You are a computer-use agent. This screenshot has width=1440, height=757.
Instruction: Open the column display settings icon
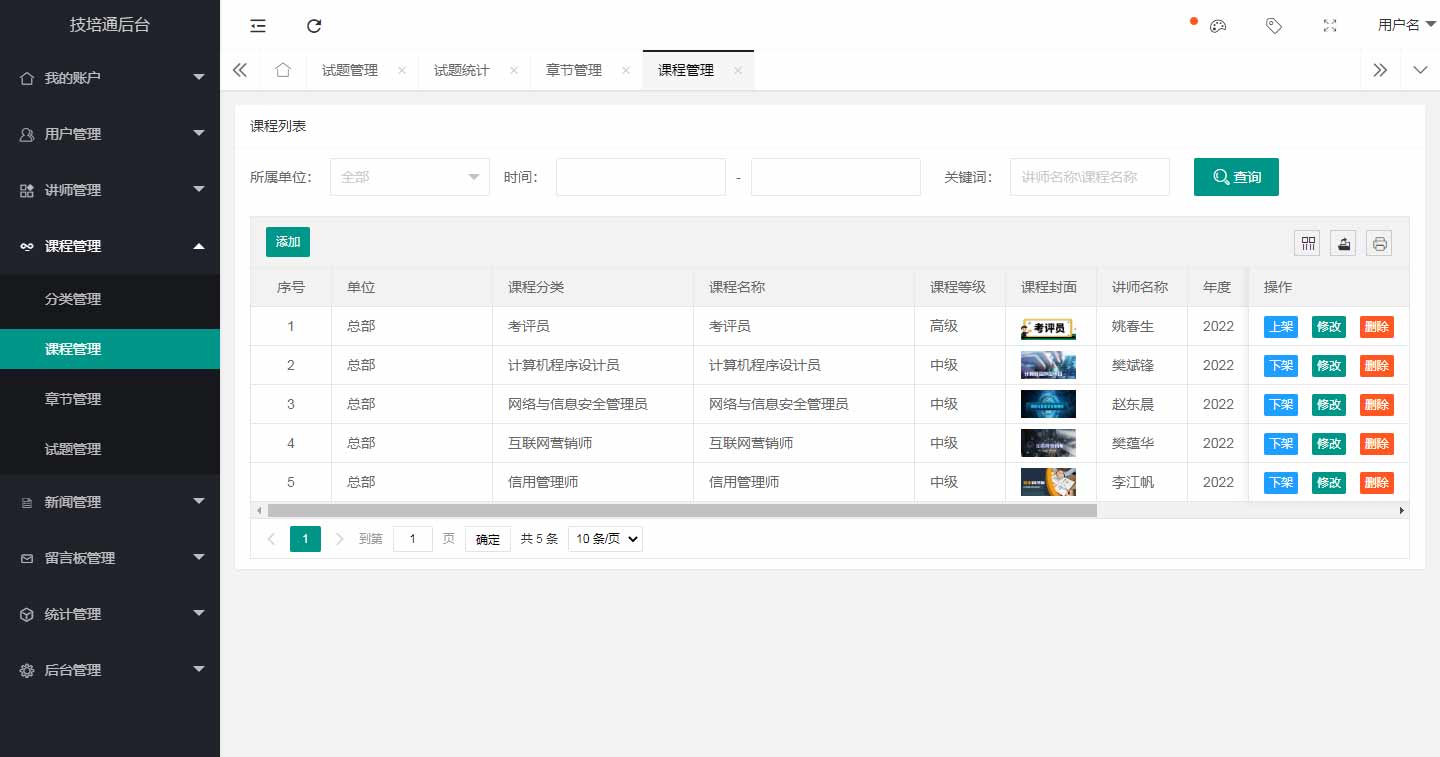(x=1307, y=242)
